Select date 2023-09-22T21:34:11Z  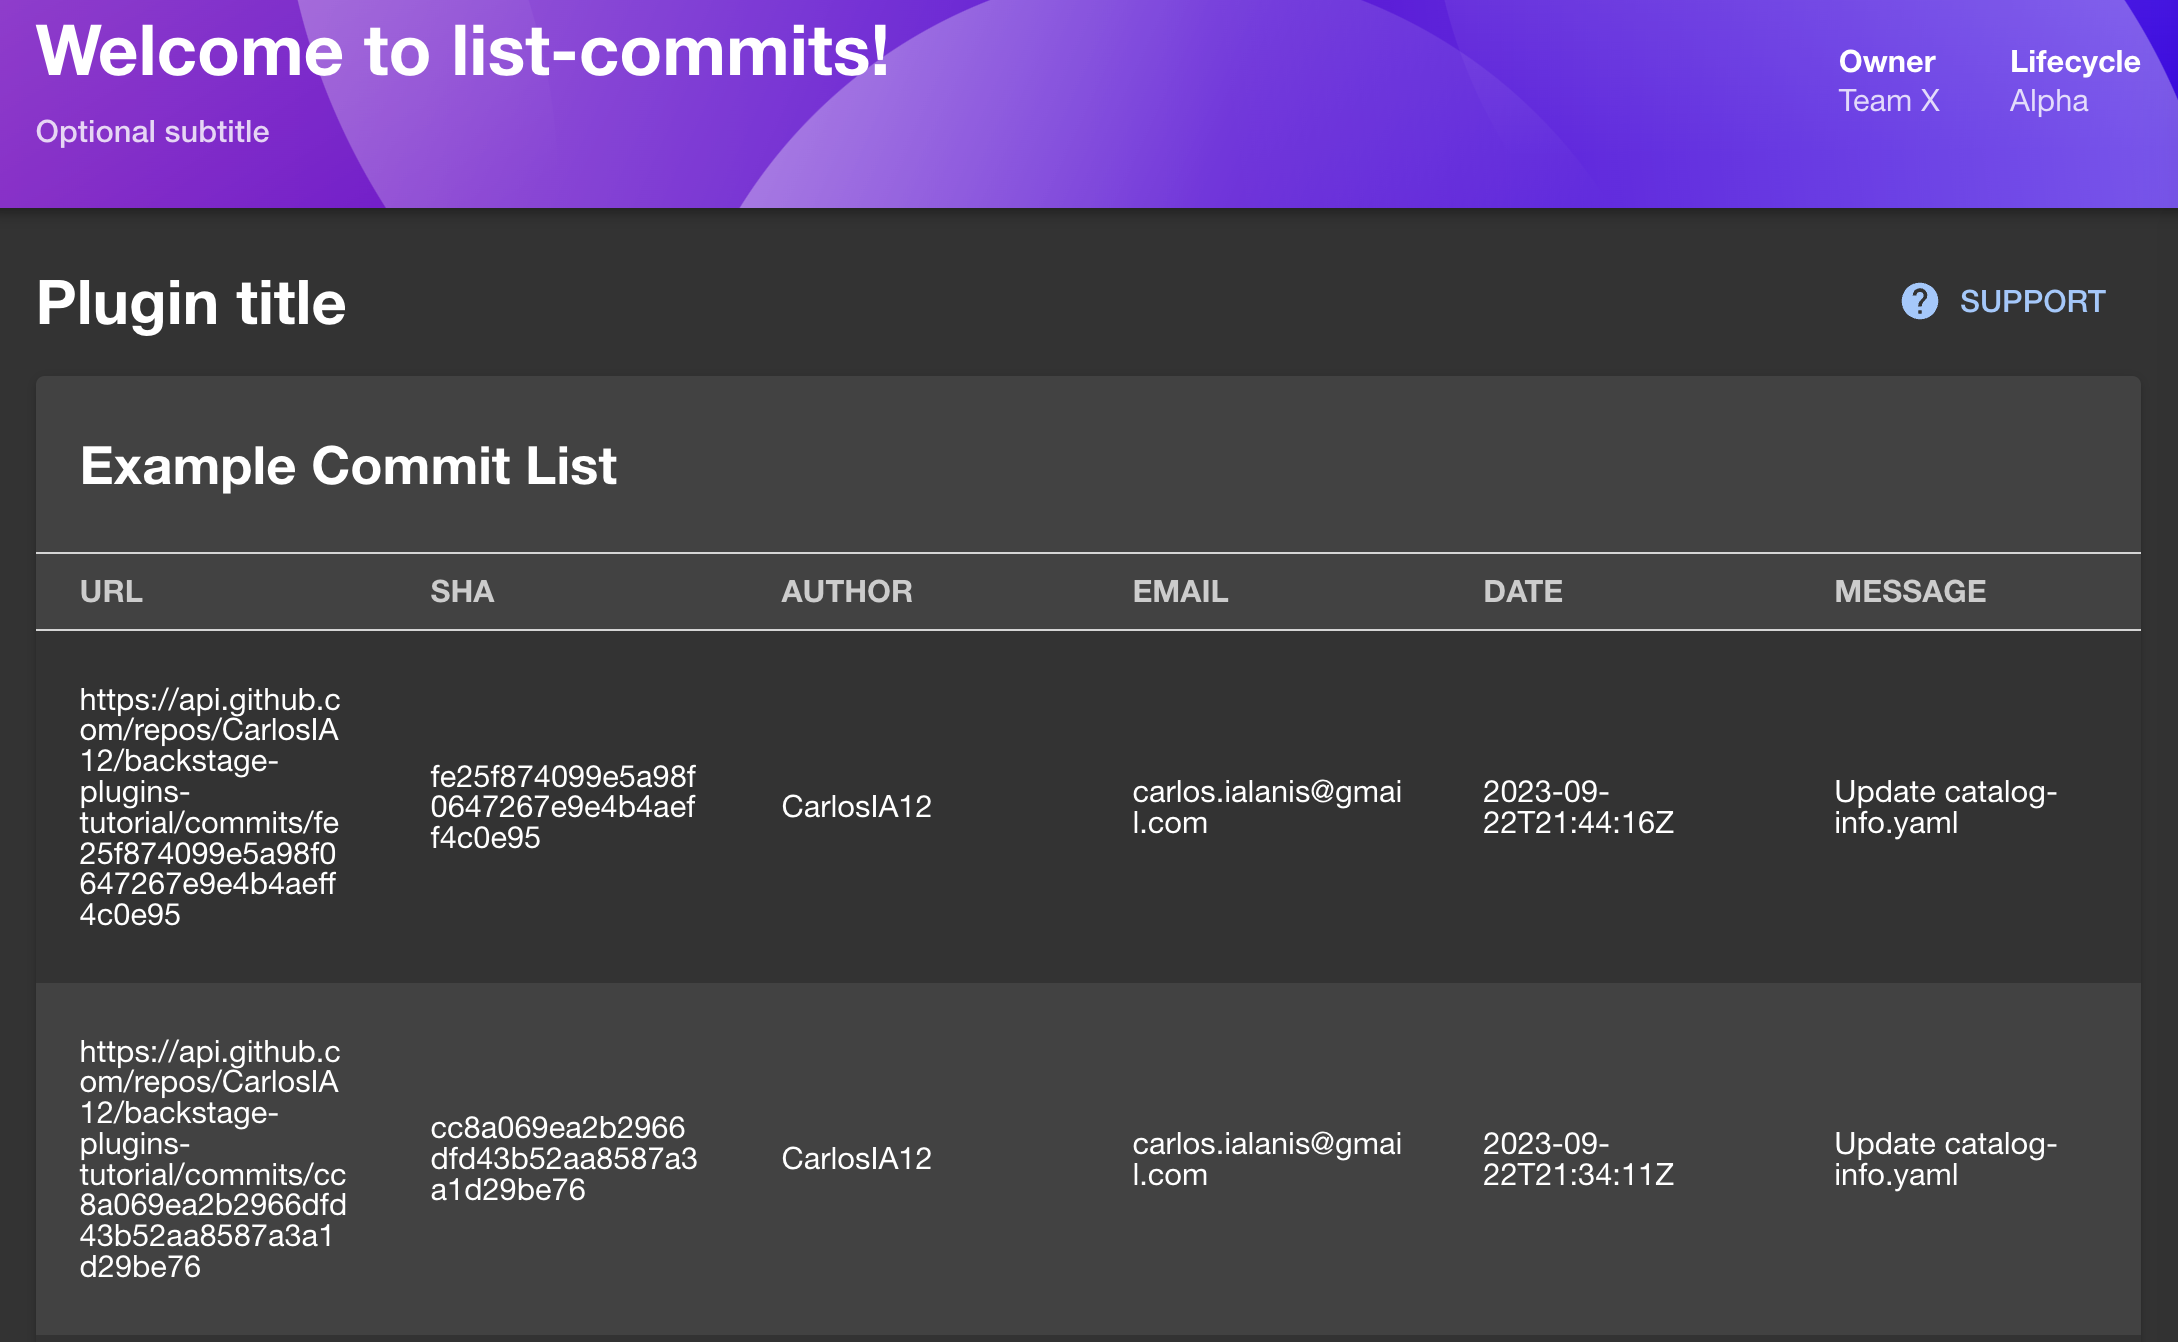(1578, 1159)
